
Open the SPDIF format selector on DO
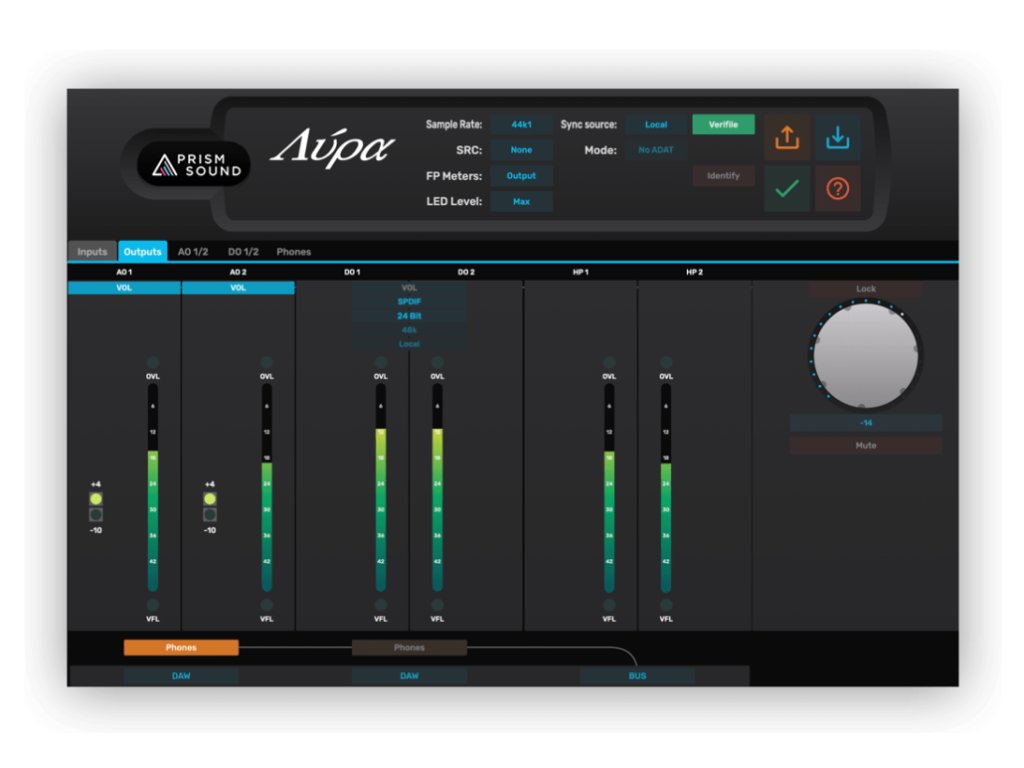[x=409, y=302]
